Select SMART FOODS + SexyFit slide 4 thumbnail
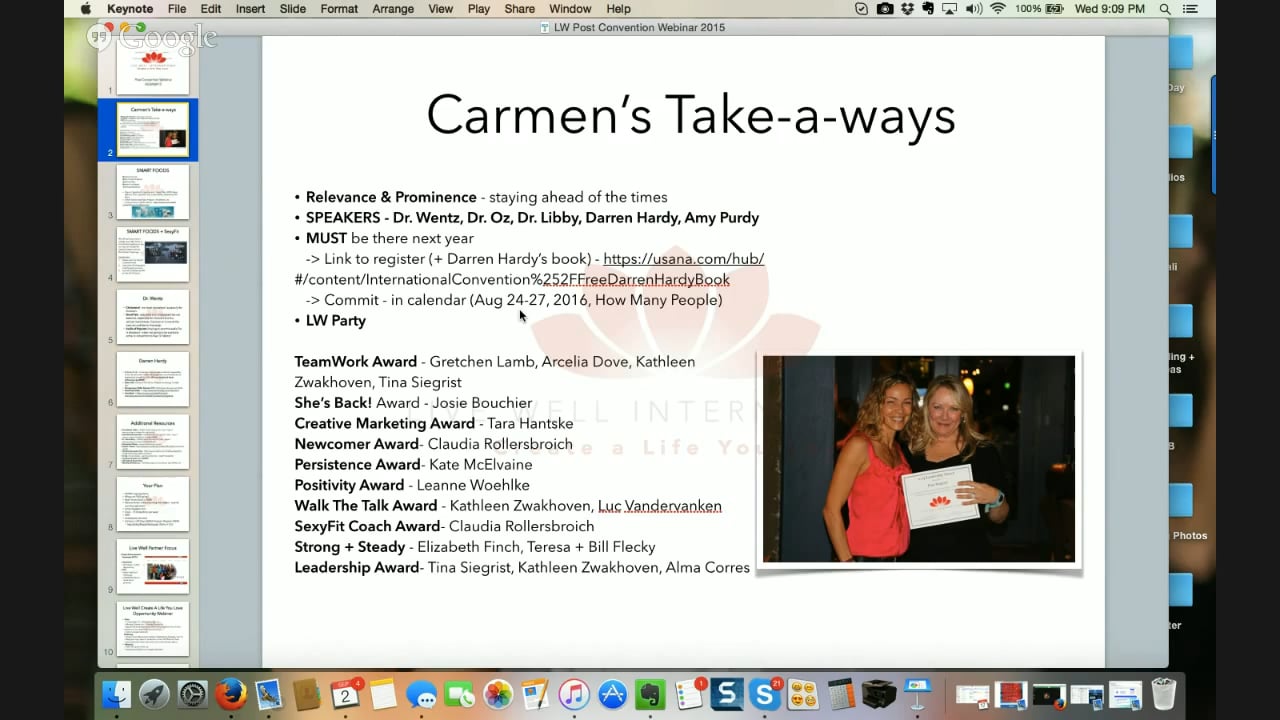This screenshot has width=1280, height=720. point(153,254)
